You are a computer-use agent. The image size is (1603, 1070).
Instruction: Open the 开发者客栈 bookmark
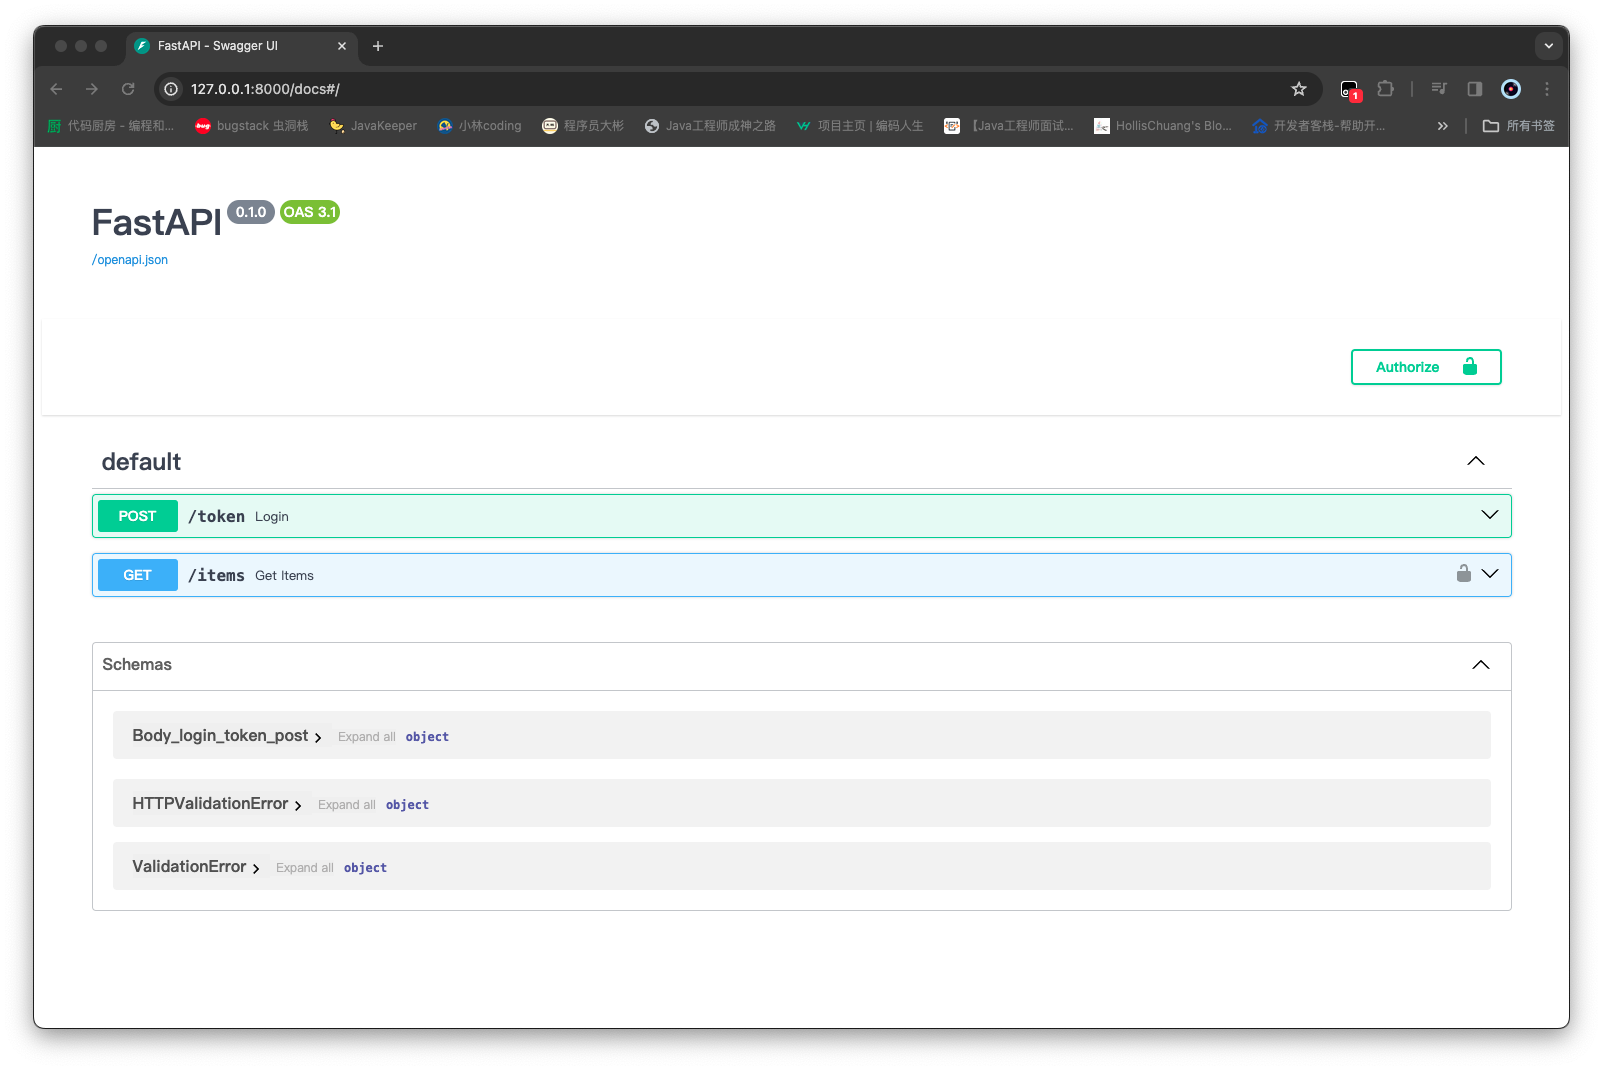click(x=1319, y=126)
